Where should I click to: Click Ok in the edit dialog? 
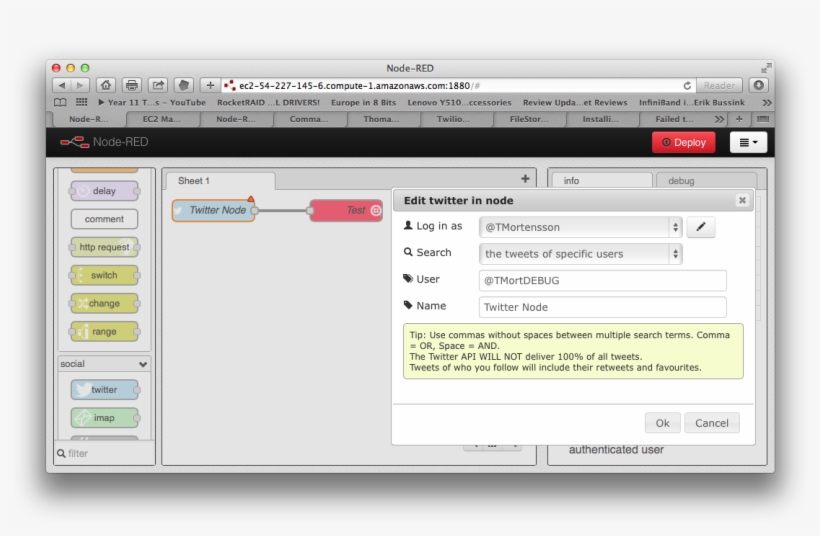click(x=663, y=423)
